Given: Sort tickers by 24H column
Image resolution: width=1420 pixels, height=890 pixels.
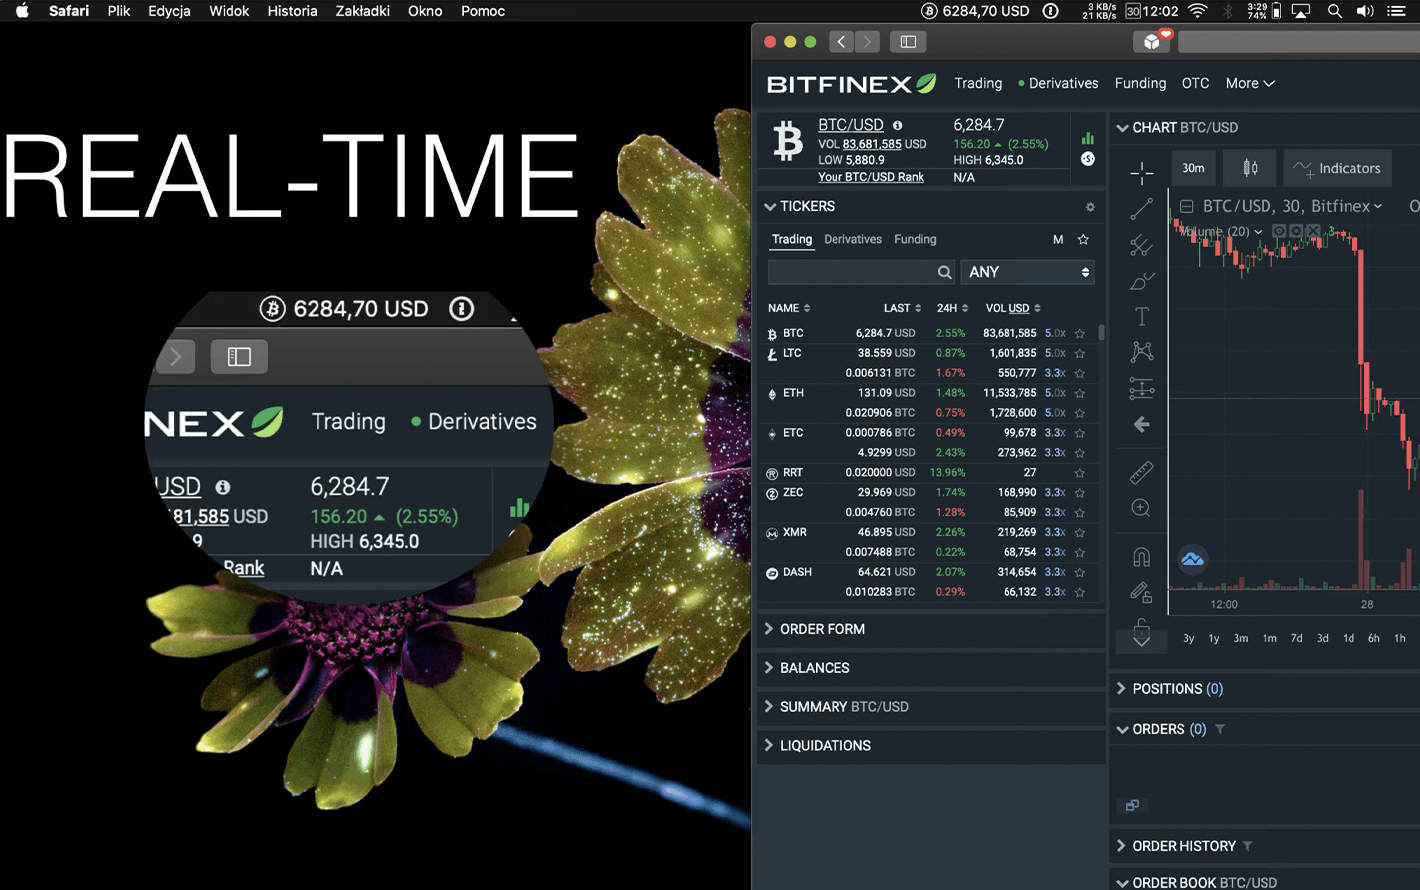Looking at the screenshot, I should (952, 308).
